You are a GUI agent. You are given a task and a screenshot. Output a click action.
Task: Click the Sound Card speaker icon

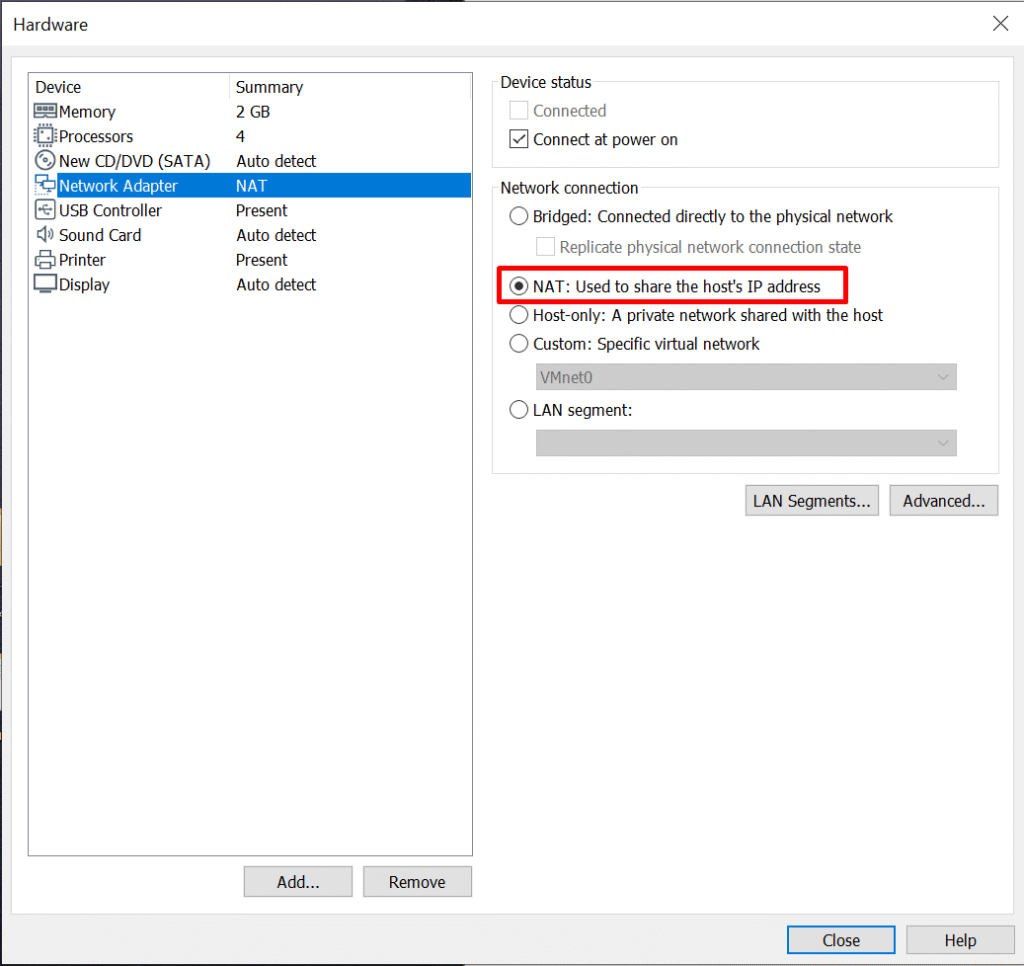[x=45, y=235]
